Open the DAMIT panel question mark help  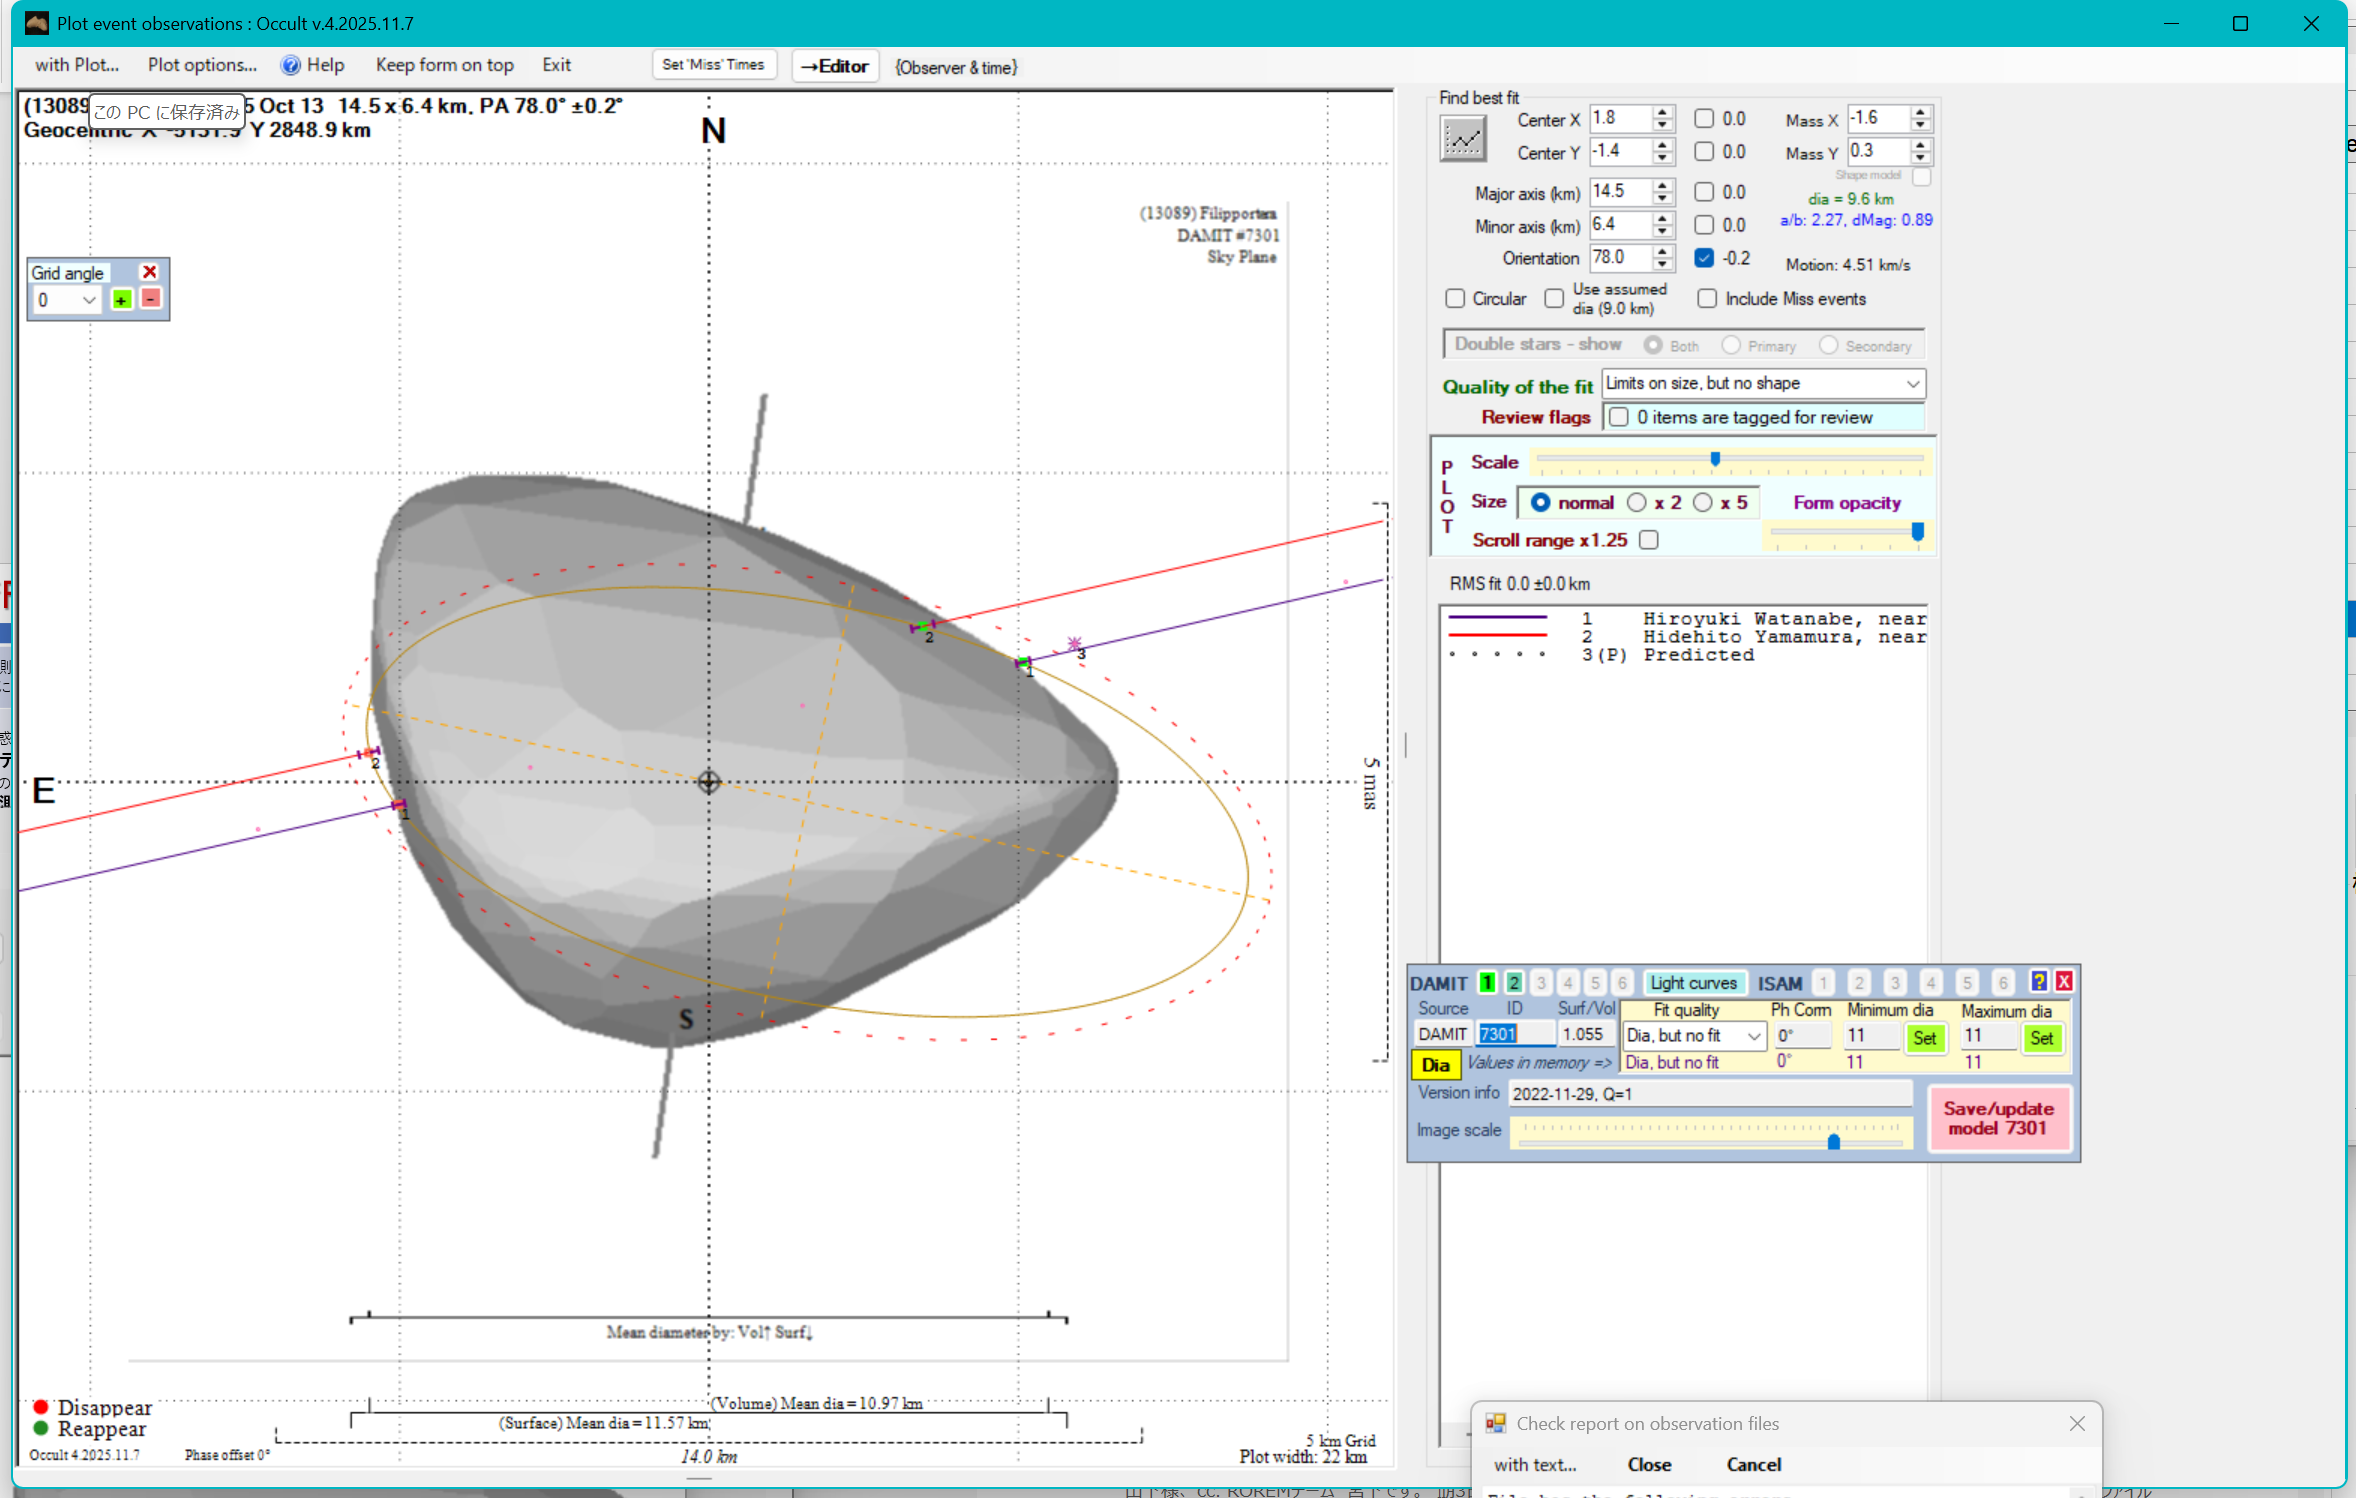coord(2038,981)
